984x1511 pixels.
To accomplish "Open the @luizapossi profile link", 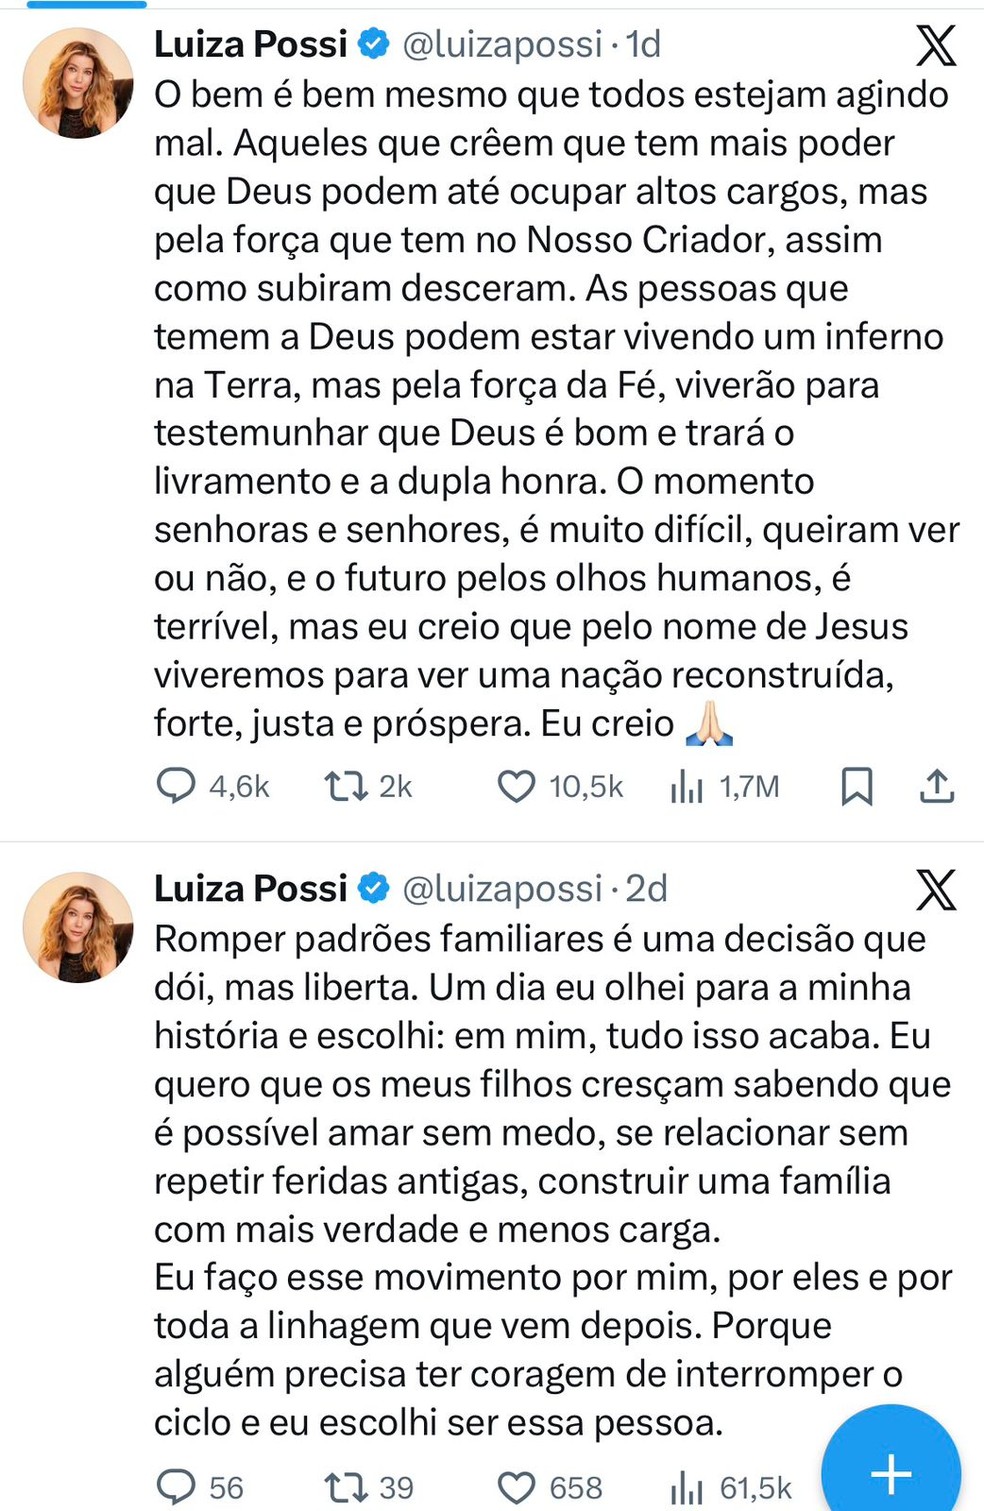I will point(505,43).
